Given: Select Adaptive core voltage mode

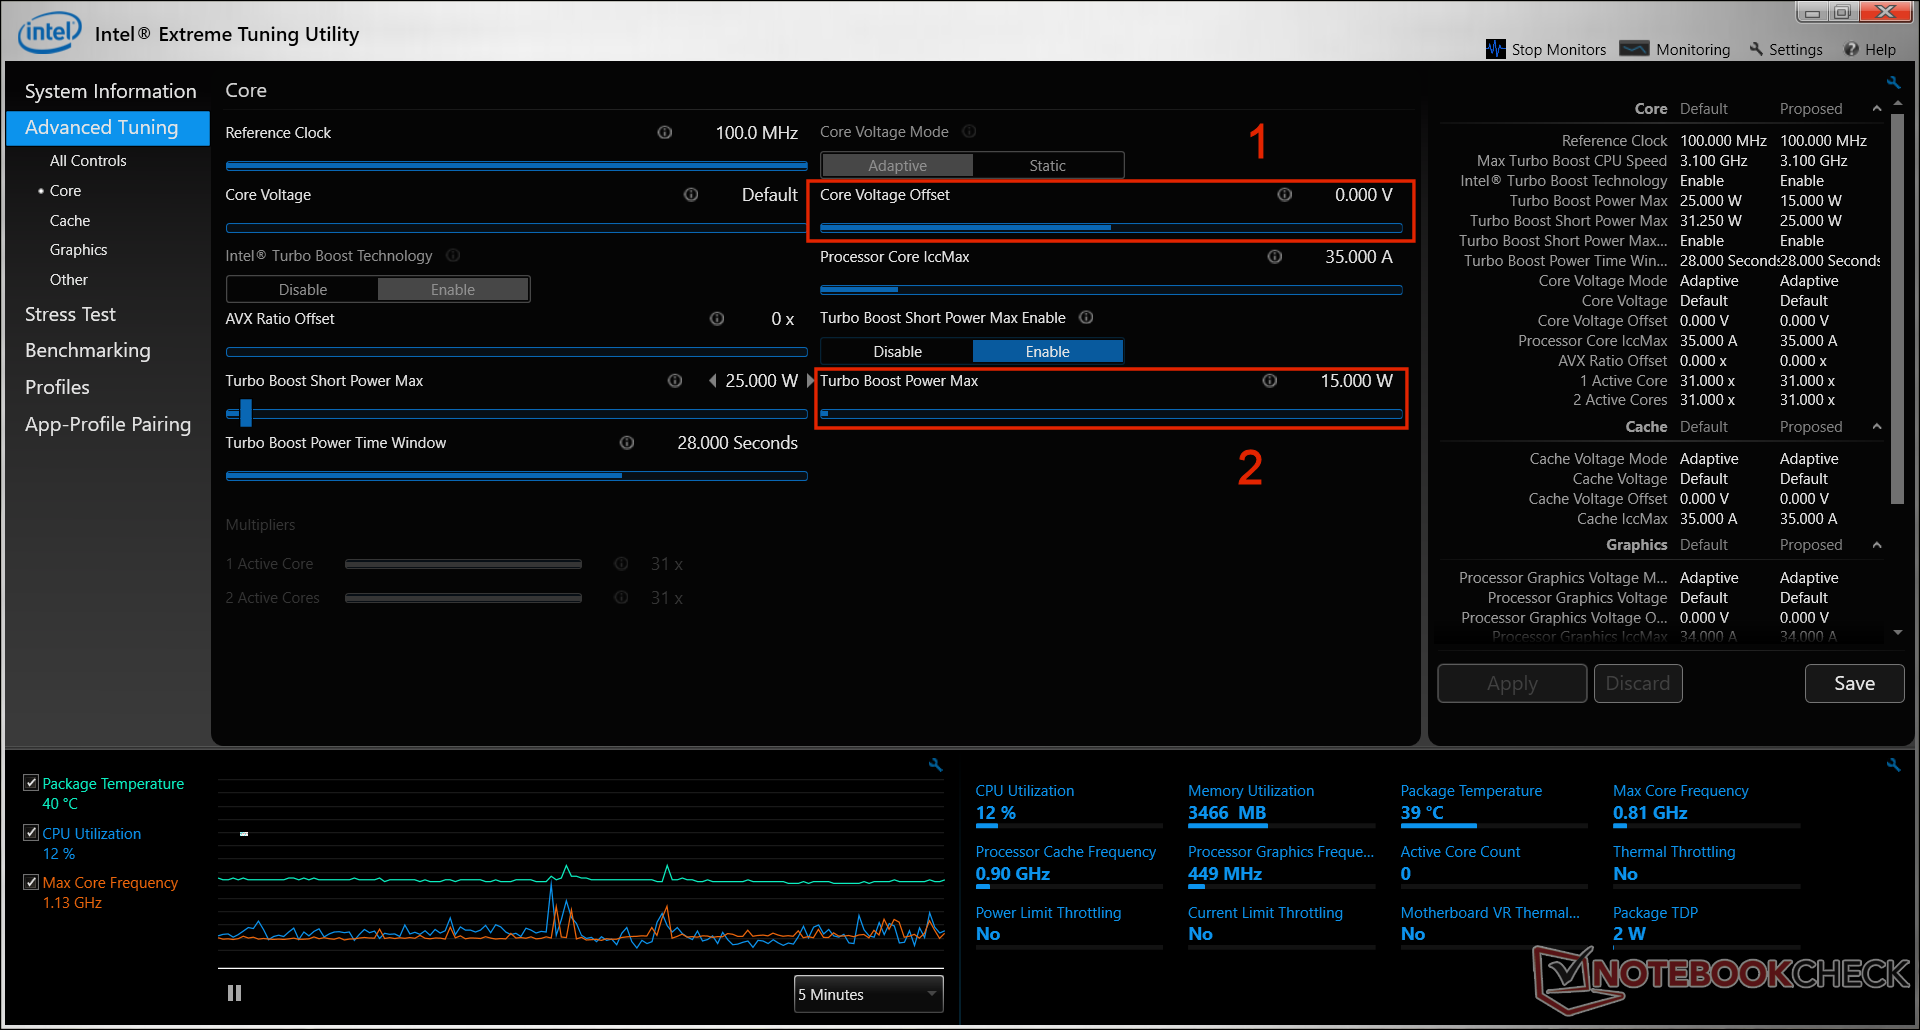Looking at the screenshot, I should [897, 165].
